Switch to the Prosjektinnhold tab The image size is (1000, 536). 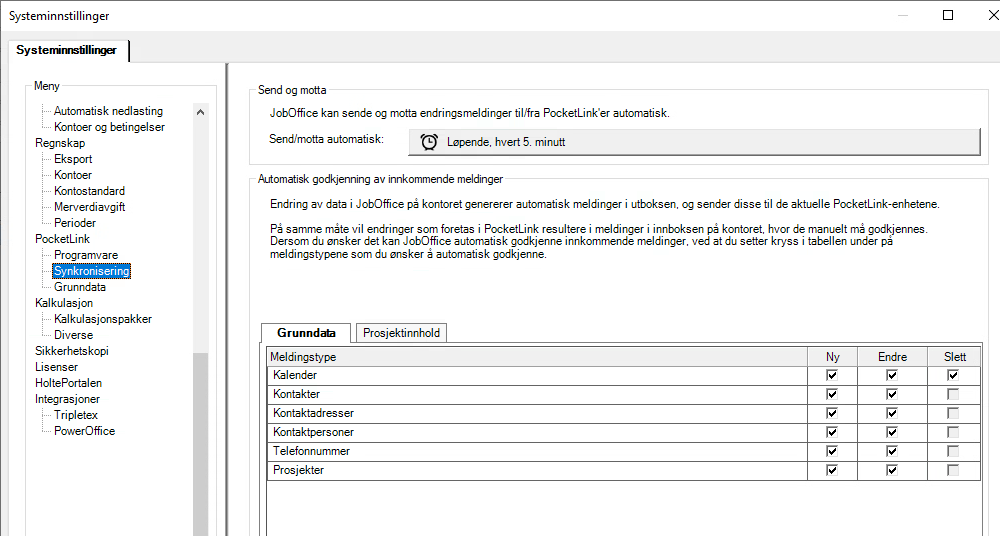tap(401, 332)
